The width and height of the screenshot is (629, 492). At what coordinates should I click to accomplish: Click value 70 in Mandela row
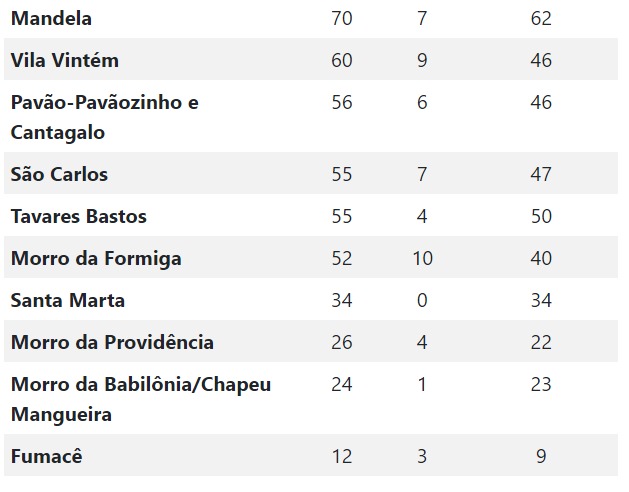tap(342, 18)
